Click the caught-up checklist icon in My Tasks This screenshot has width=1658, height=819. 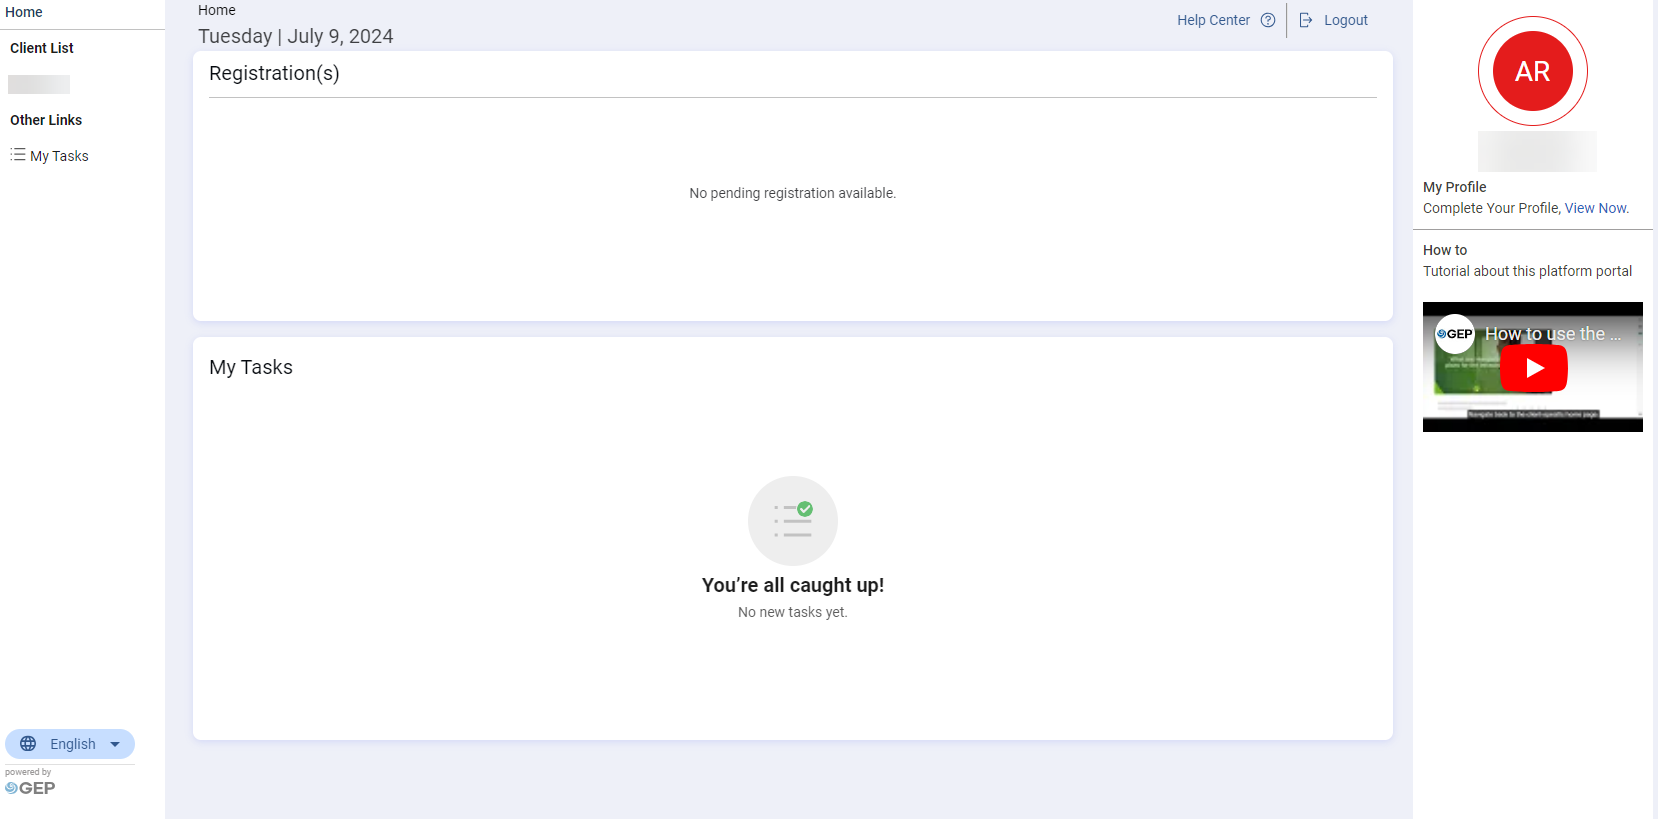click(x=793, y=521)
